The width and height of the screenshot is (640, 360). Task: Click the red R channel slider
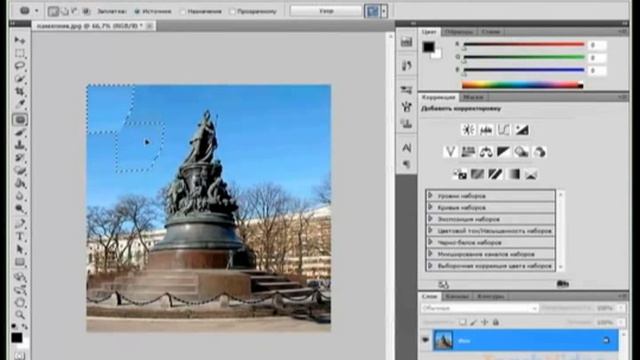(524, 44)
